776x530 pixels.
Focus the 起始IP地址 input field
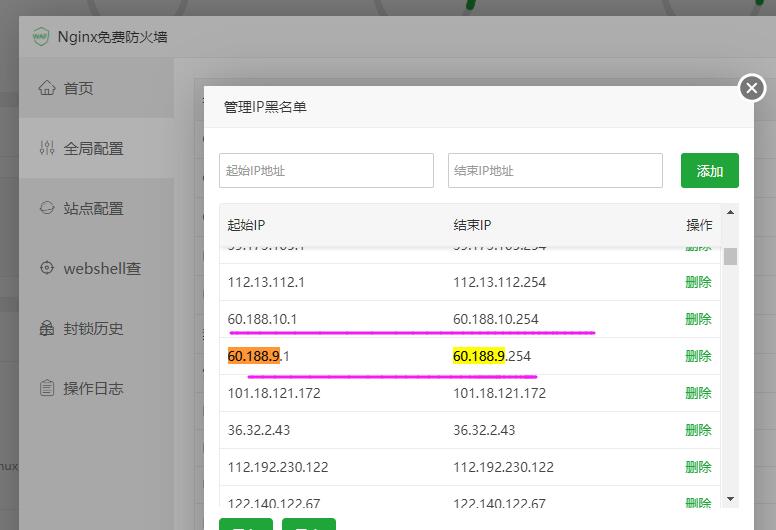(x=326, y=170)
